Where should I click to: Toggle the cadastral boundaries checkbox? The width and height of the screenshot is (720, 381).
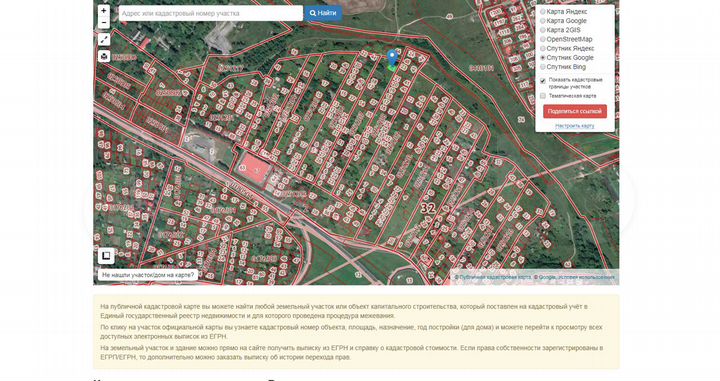pyautogui.click(x=543, y=80)
